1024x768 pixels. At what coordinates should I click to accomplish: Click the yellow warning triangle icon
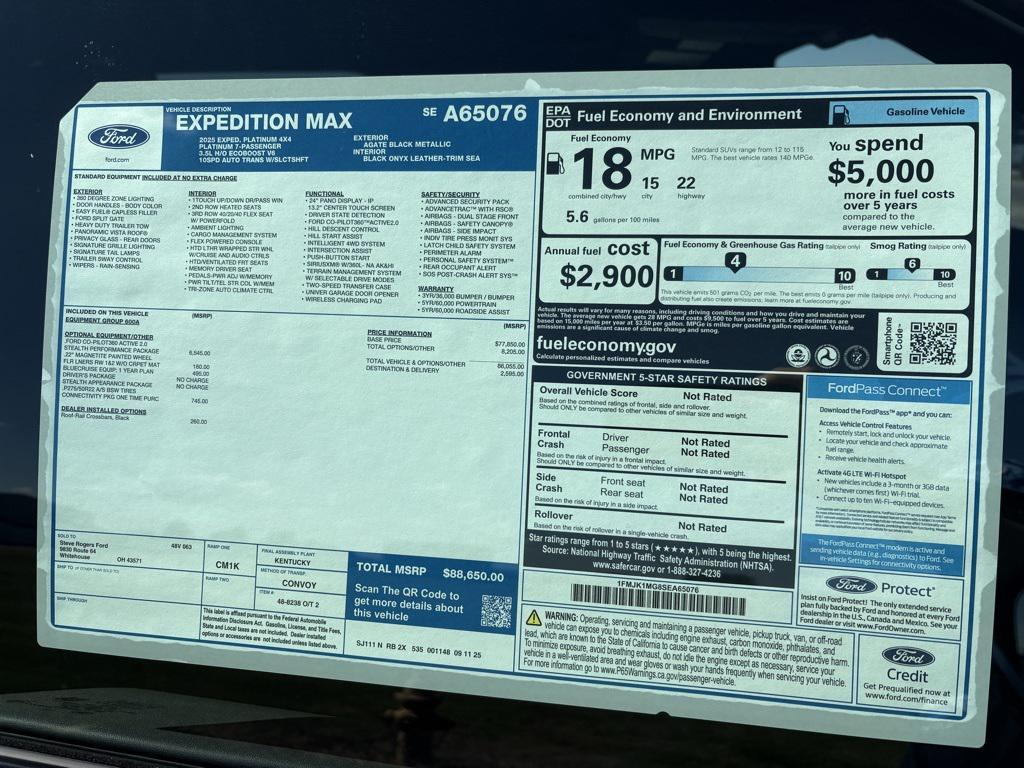coord(534,618)
